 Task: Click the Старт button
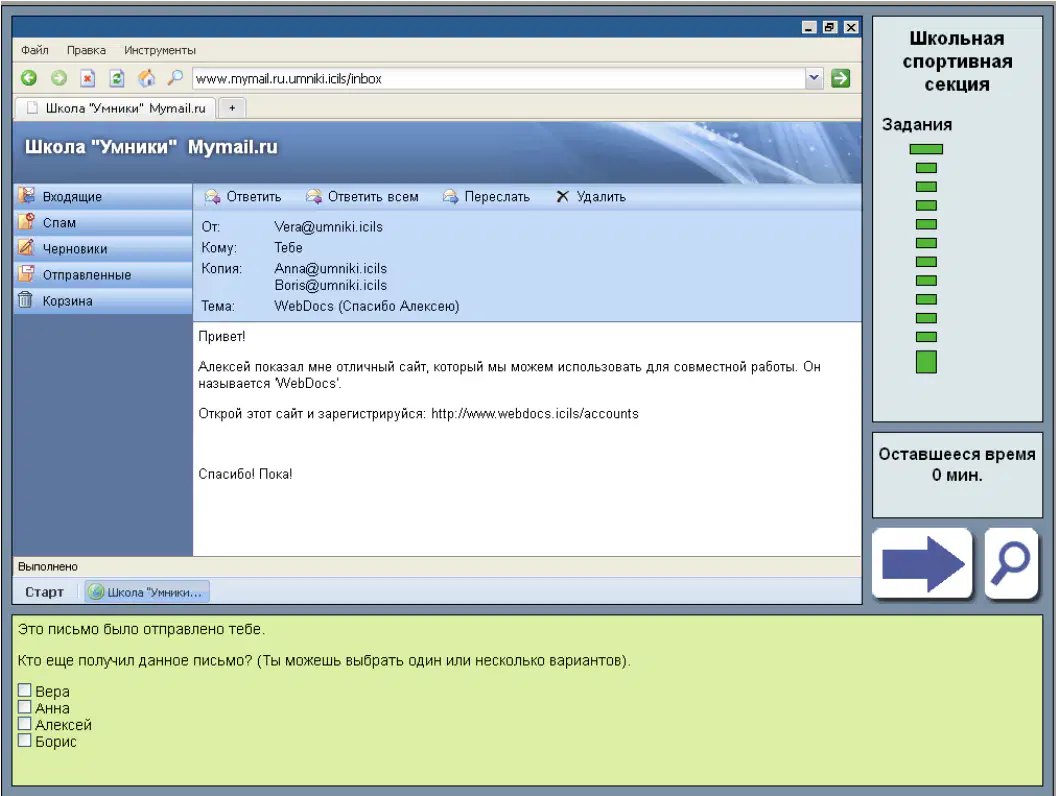(x=44, y=592)
